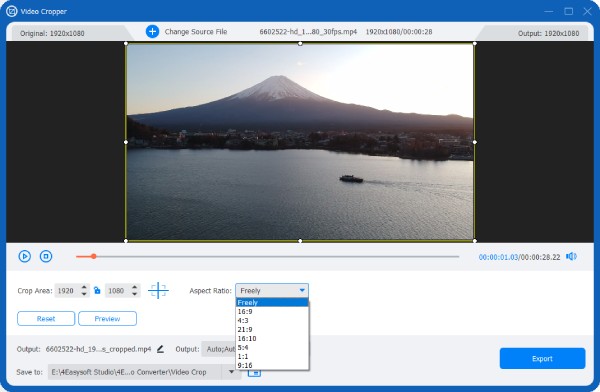Click the top-left crop corner handle
This screenshot has height=392, width=600.
[126, 43]
